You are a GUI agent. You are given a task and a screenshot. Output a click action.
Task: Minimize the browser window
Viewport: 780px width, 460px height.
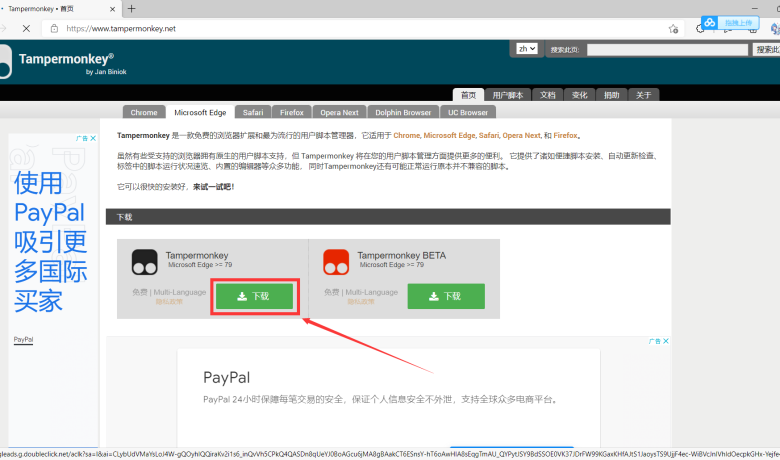click(x=755, y=8)
